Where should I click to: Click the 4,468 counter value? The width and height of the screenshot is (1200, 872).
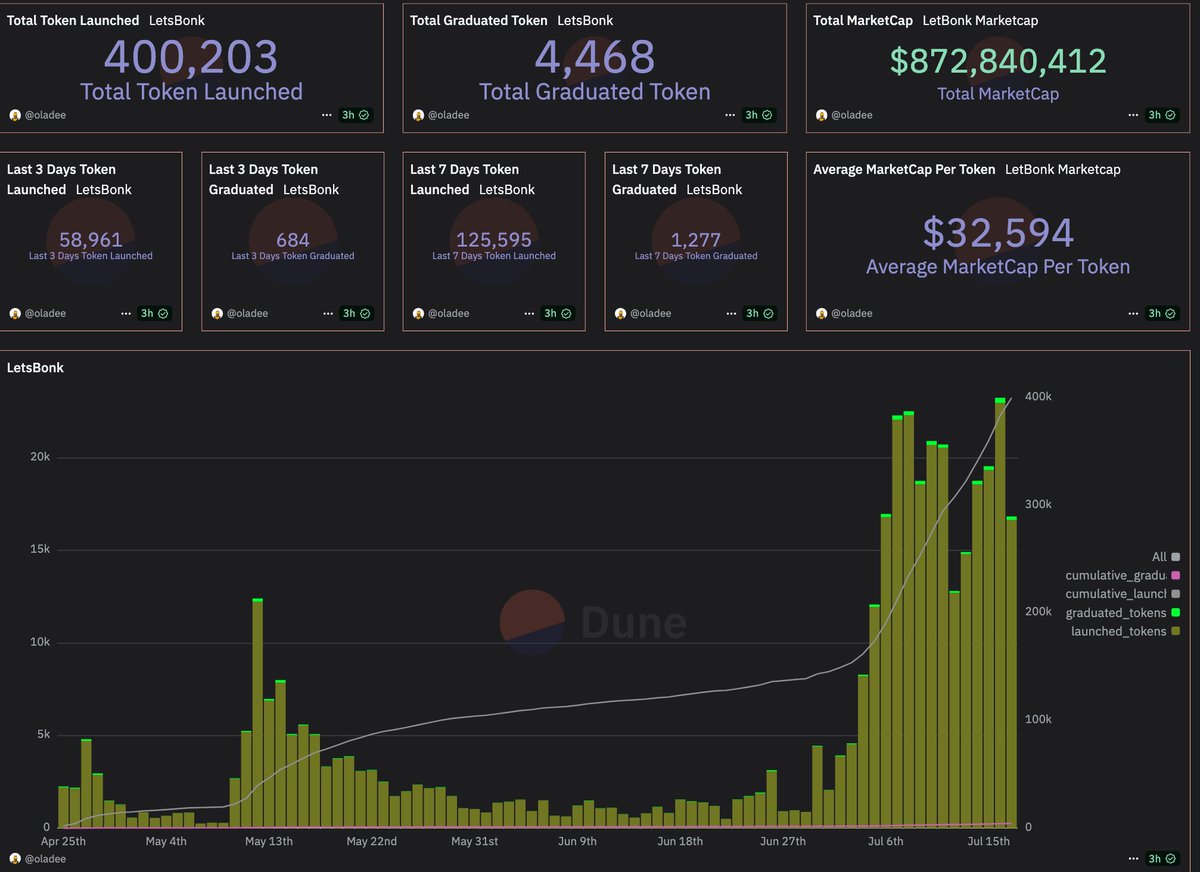595,57
